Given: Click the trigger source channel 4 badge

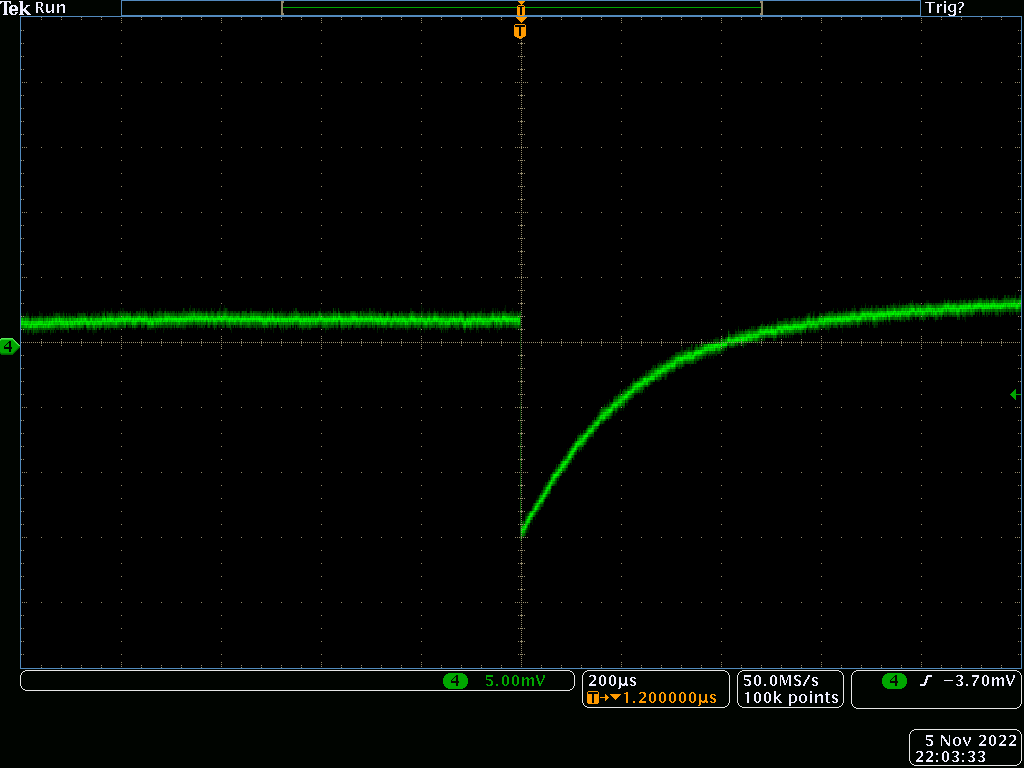Looking at the screenshot, I should [893, 681].
